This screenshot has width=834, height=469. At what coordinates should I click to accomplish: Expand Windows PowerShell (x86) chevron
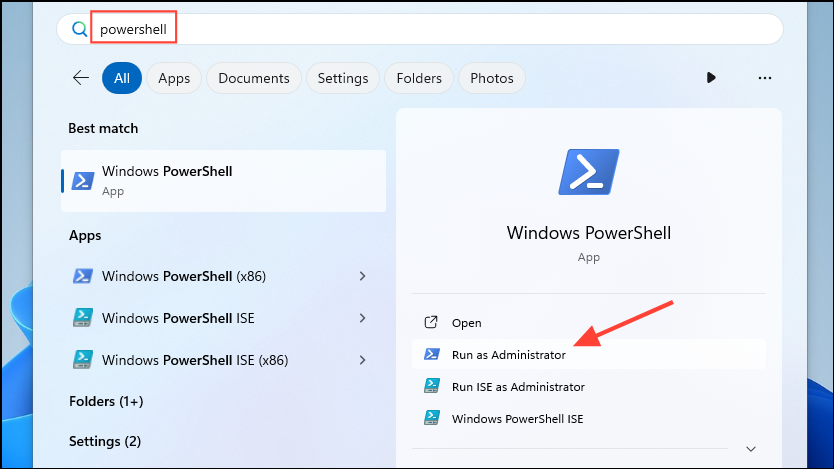(x=362, y=276)
